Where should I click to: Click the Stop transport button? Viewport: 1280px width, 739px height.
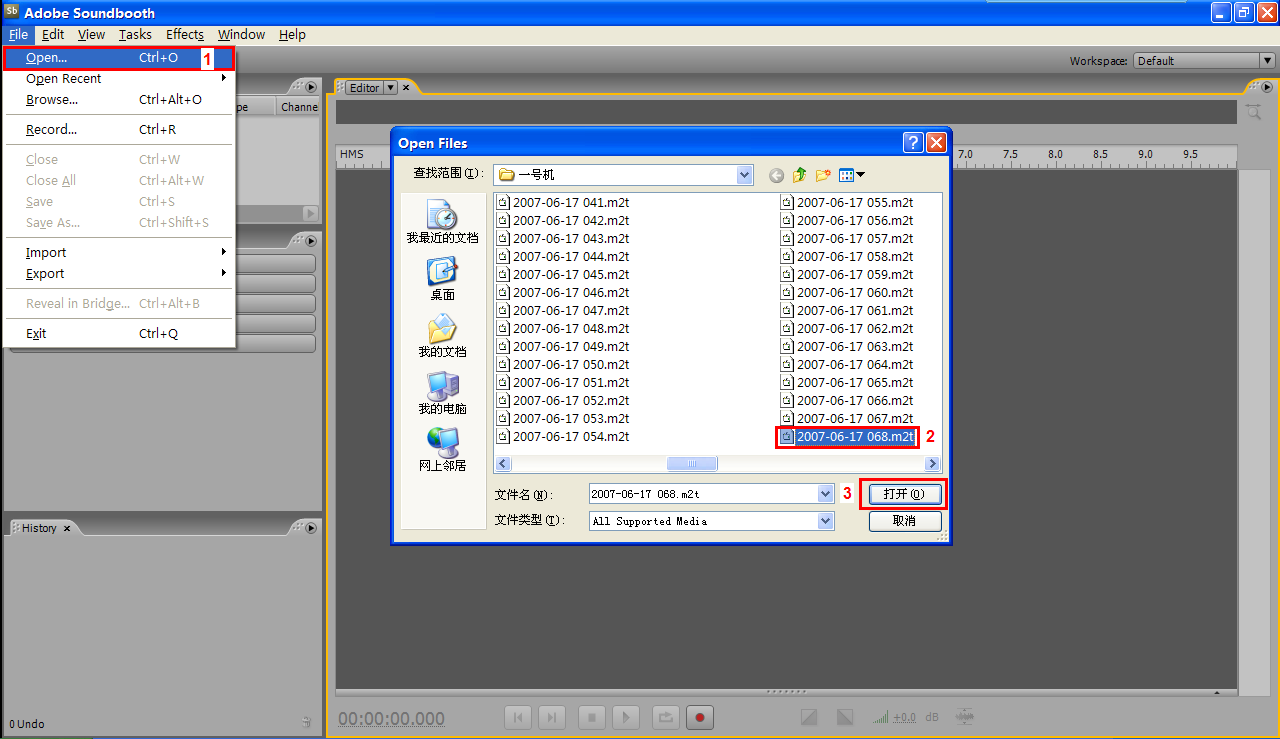[x=592, y=717]
